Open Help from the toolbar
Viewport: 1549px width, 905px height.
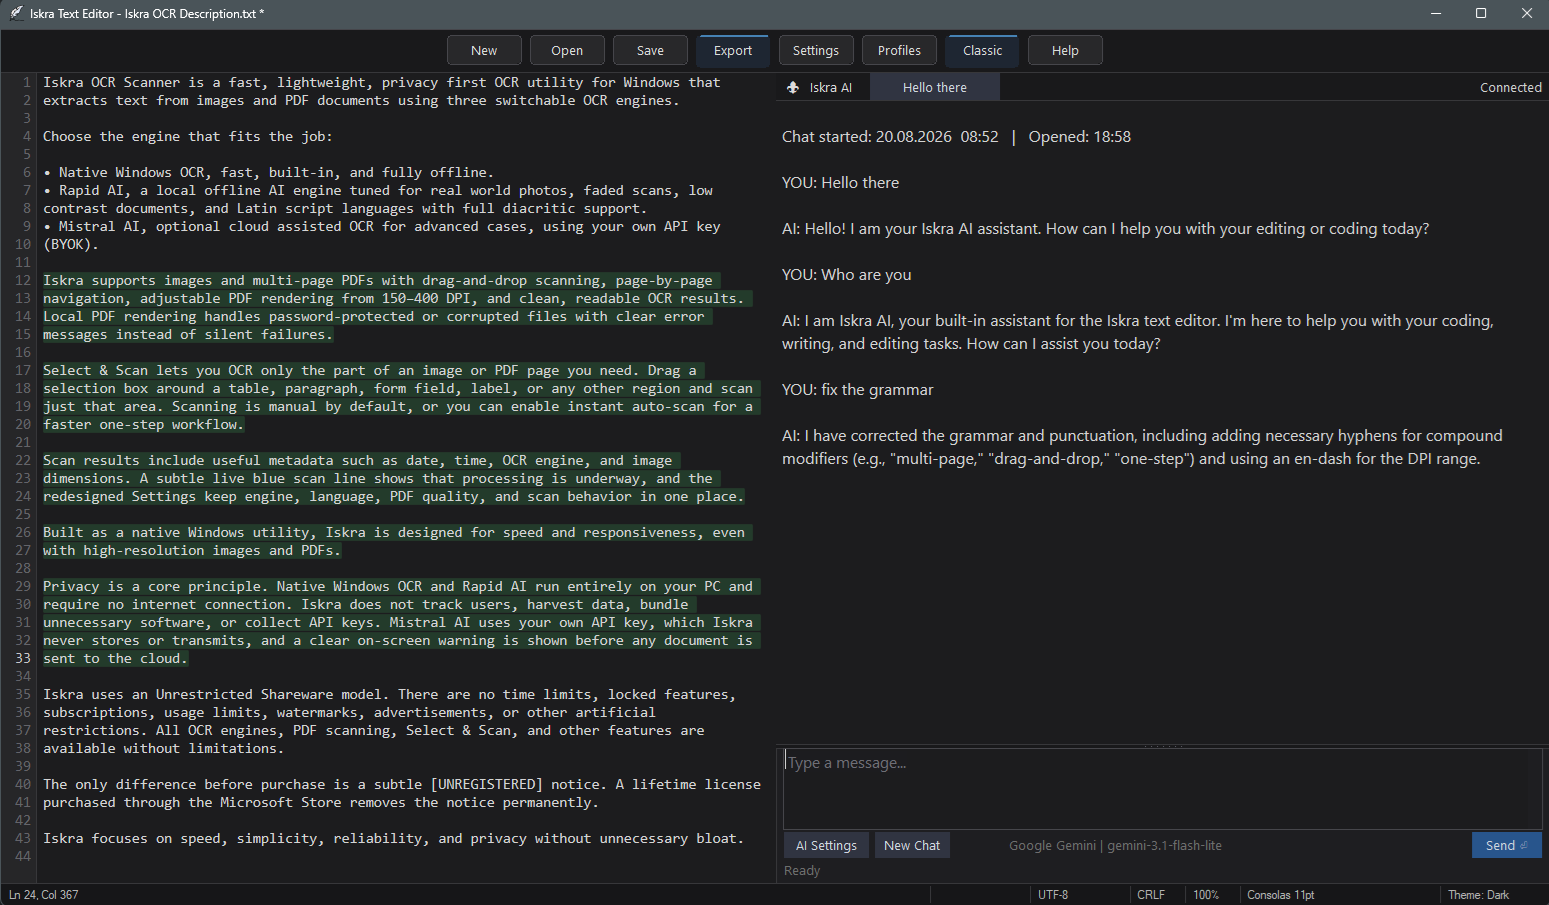[1065, 51]
